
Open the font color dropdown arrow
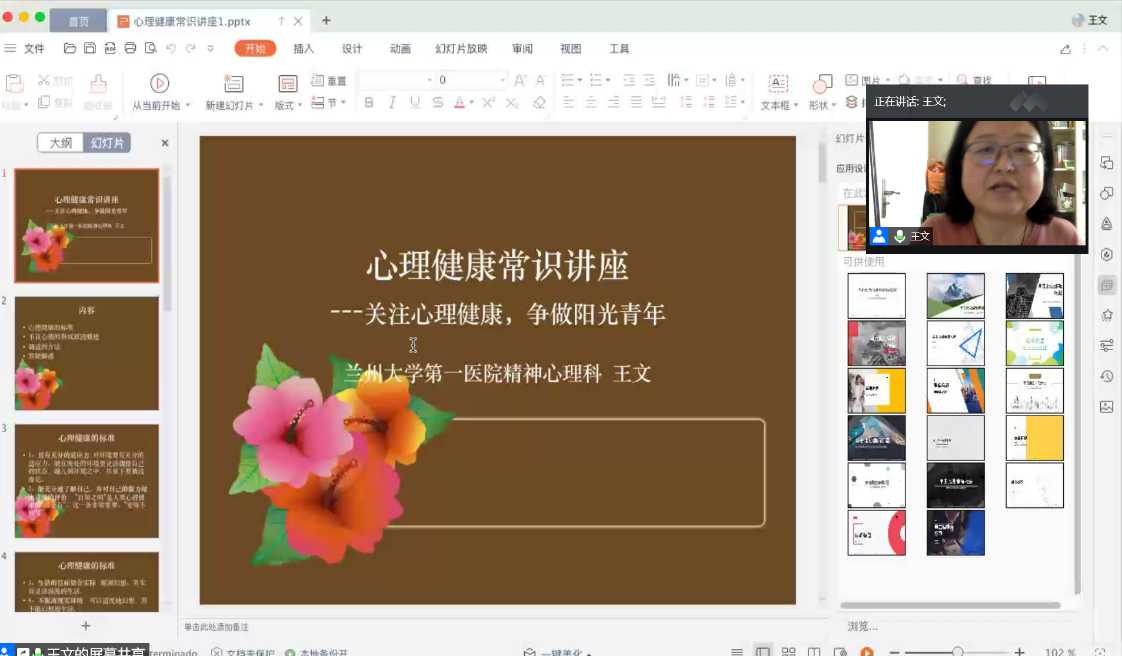tap(472, 103)
